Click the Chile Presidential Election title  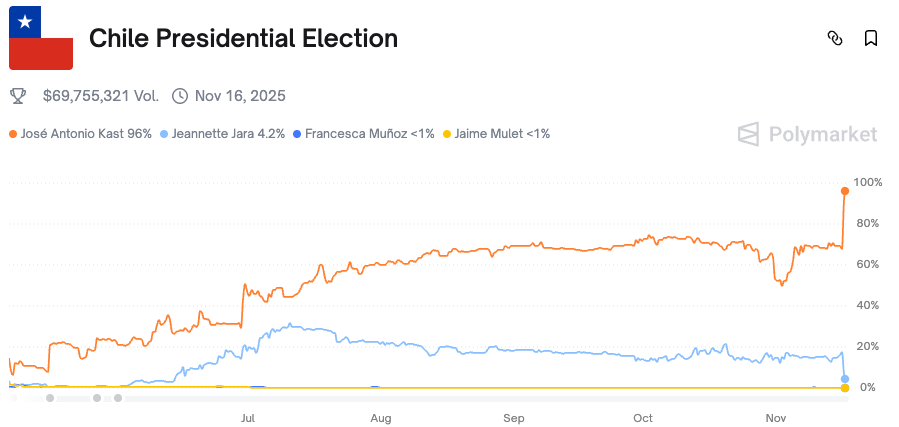point(243,38)
